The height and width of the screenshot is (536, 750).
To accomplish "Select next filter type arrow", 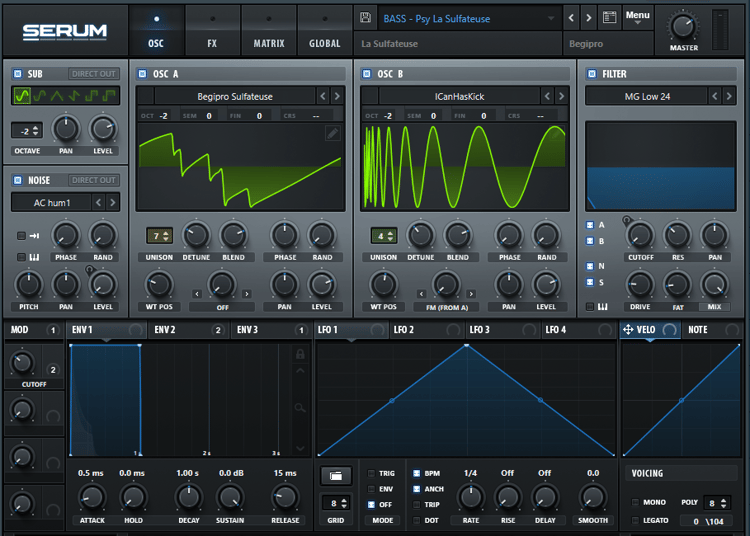I will point(729,96).
